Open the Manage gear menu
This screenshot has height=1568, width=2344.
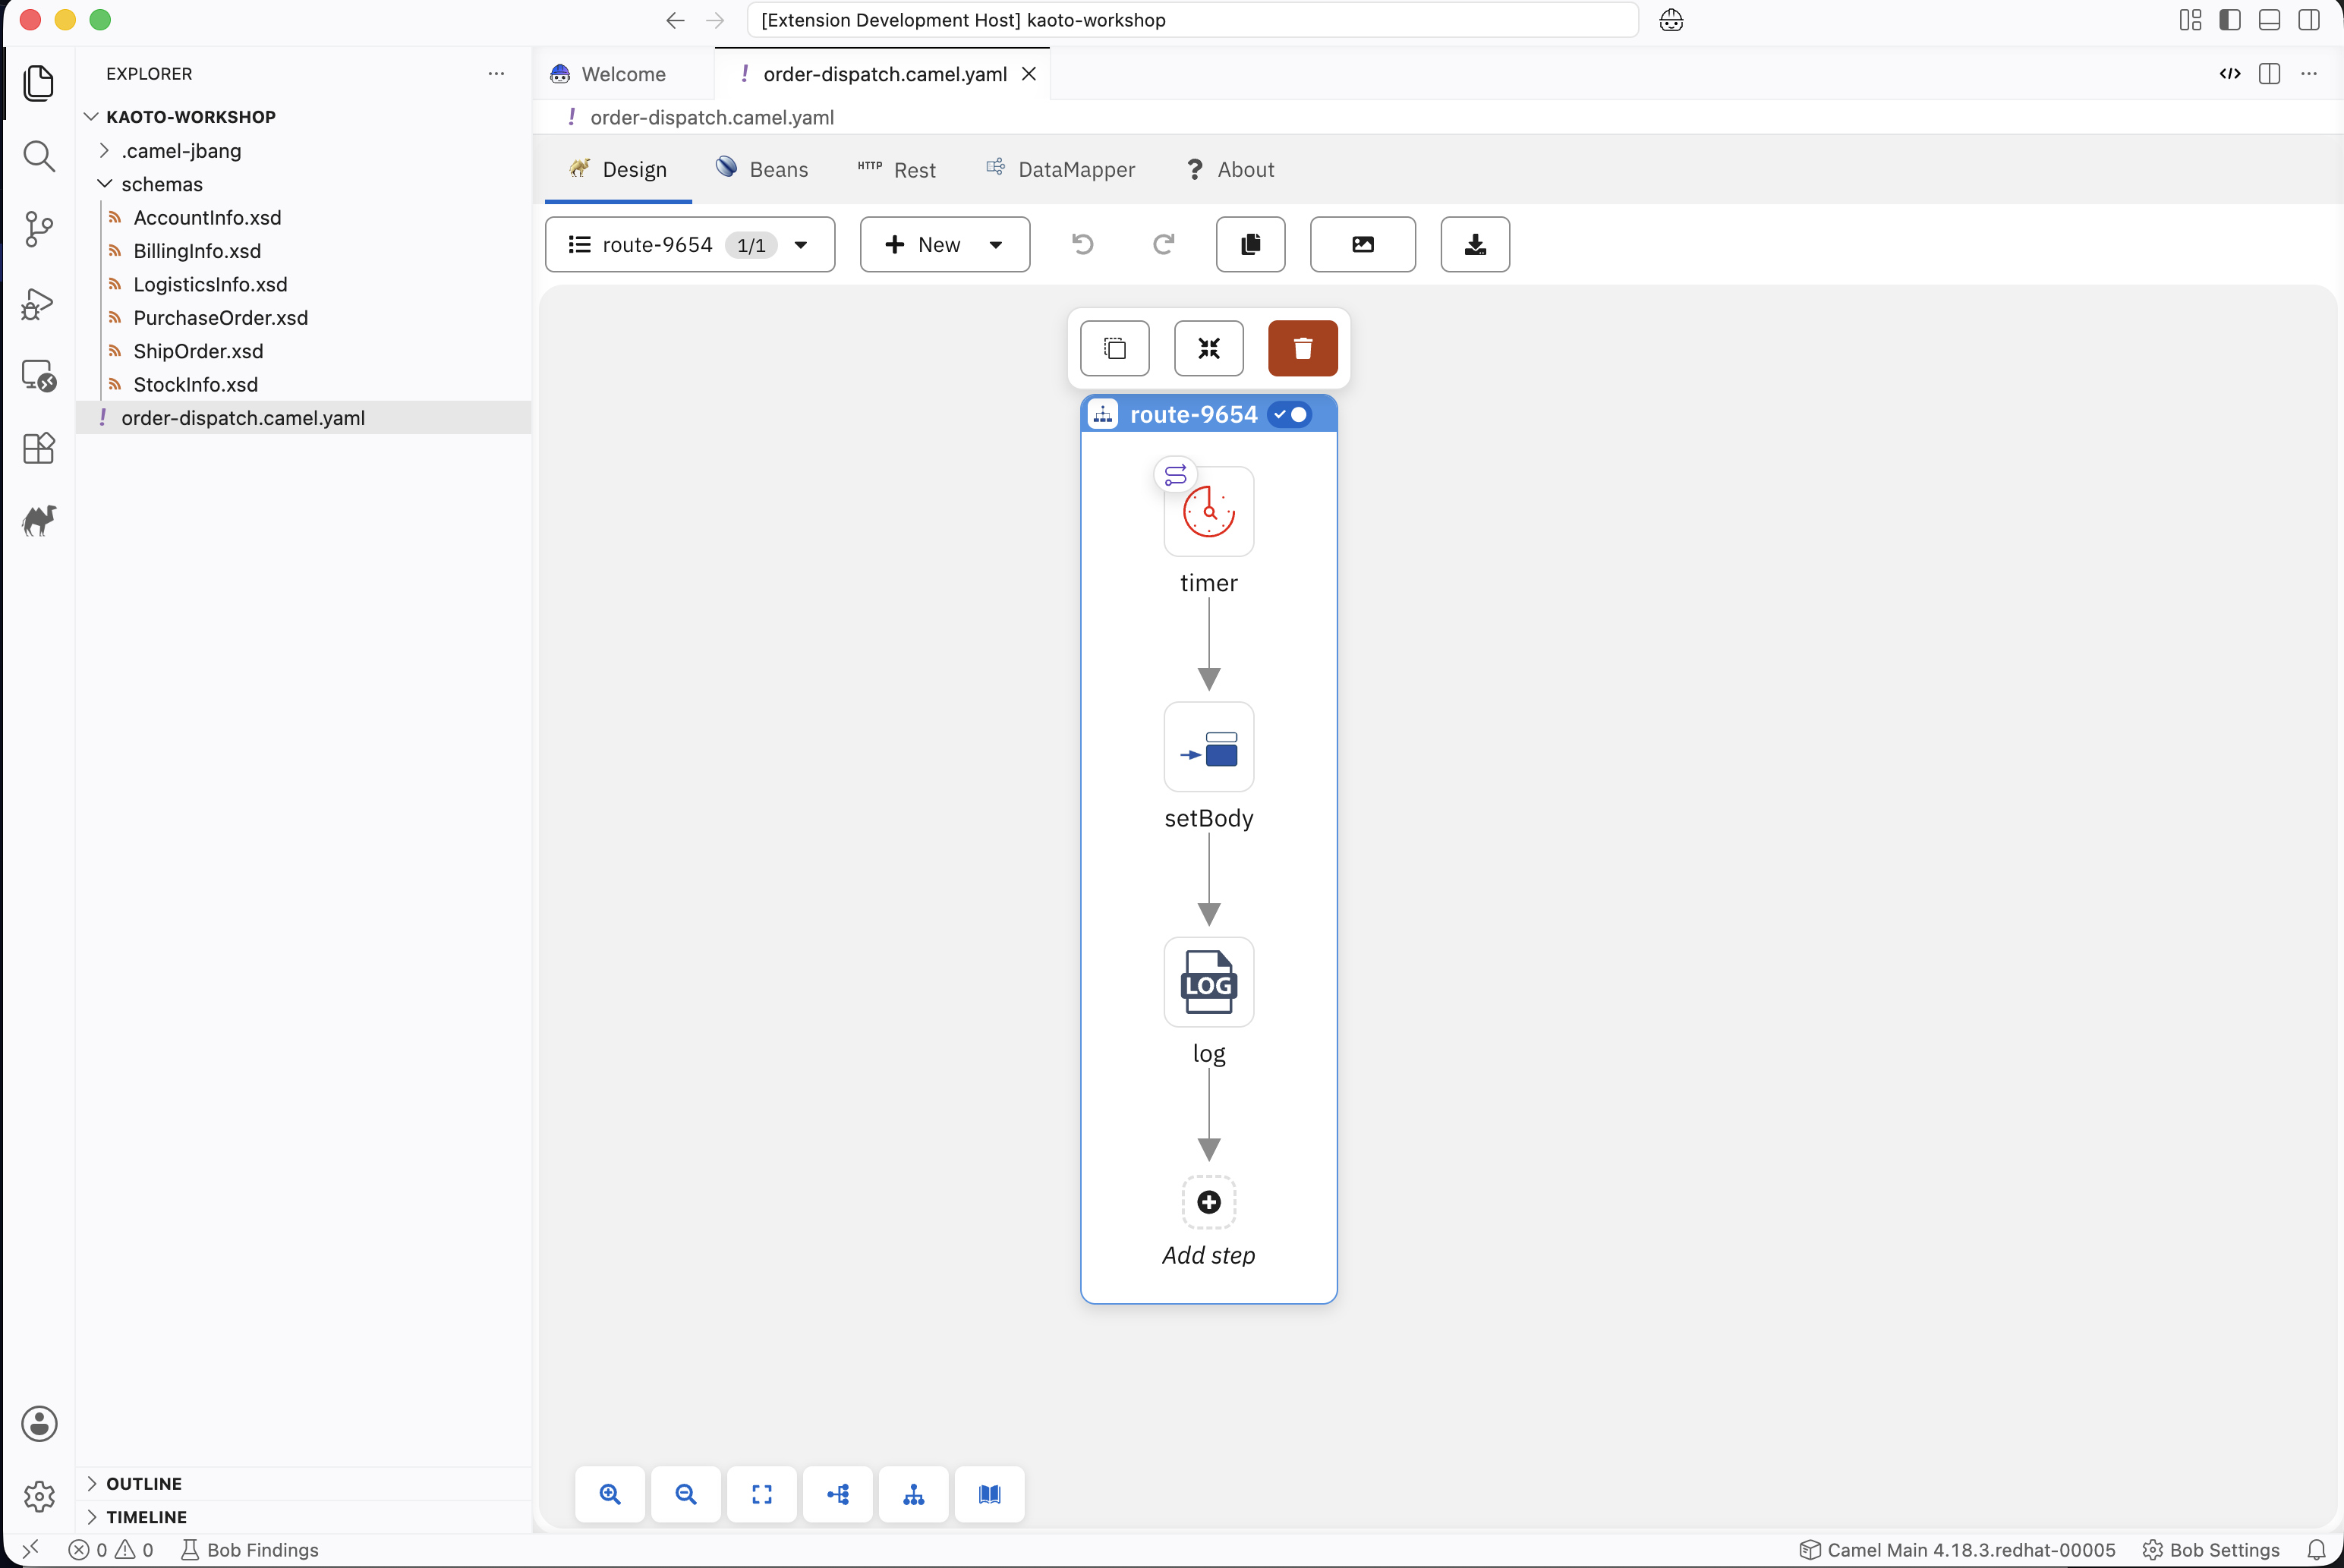[x=39, y=1496]
